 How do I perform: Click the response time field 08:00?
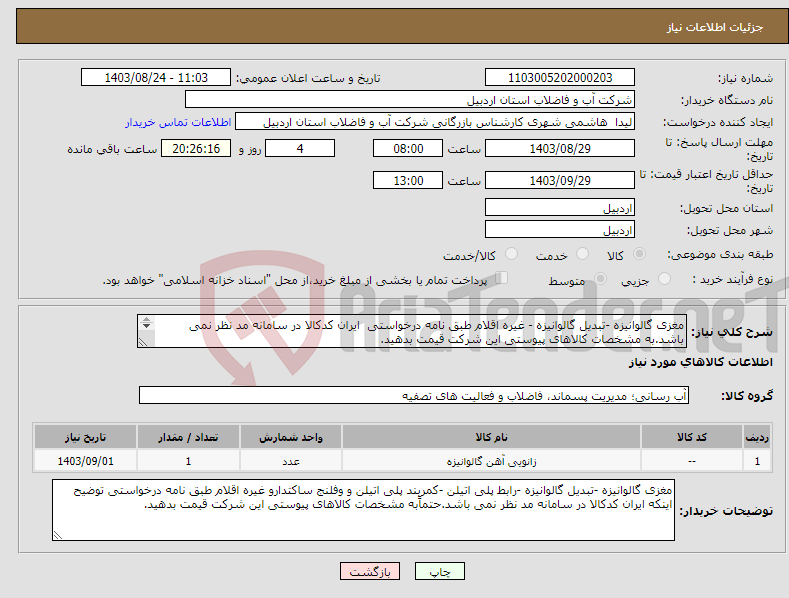point(408,148)
